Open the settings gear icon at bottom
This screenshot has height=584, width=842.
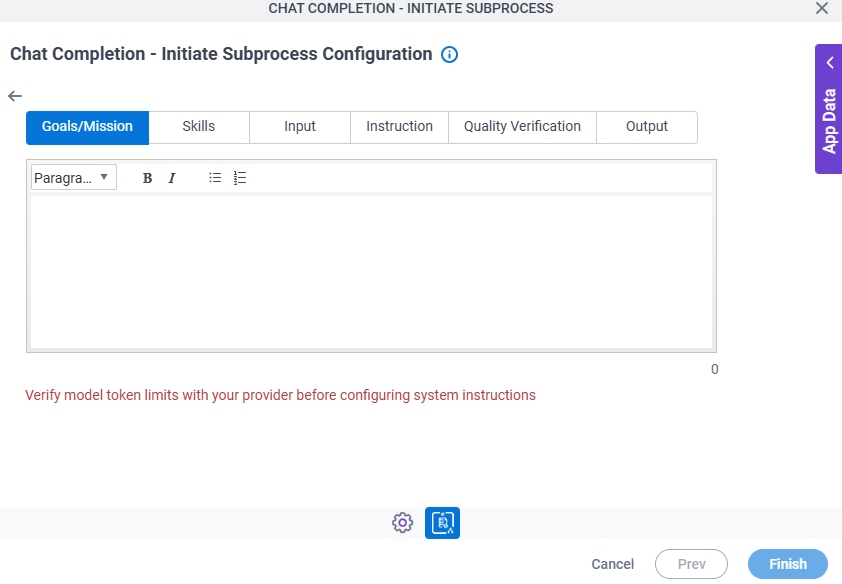[402, 522]
